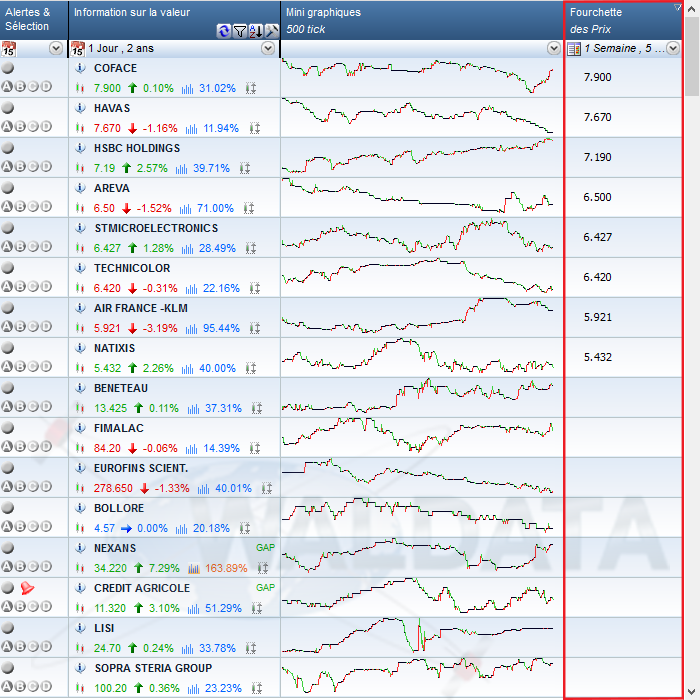Click calendar icon under Alertes & Sélection
This screenshot has width=700, height=700.
[x=8, y=48]
